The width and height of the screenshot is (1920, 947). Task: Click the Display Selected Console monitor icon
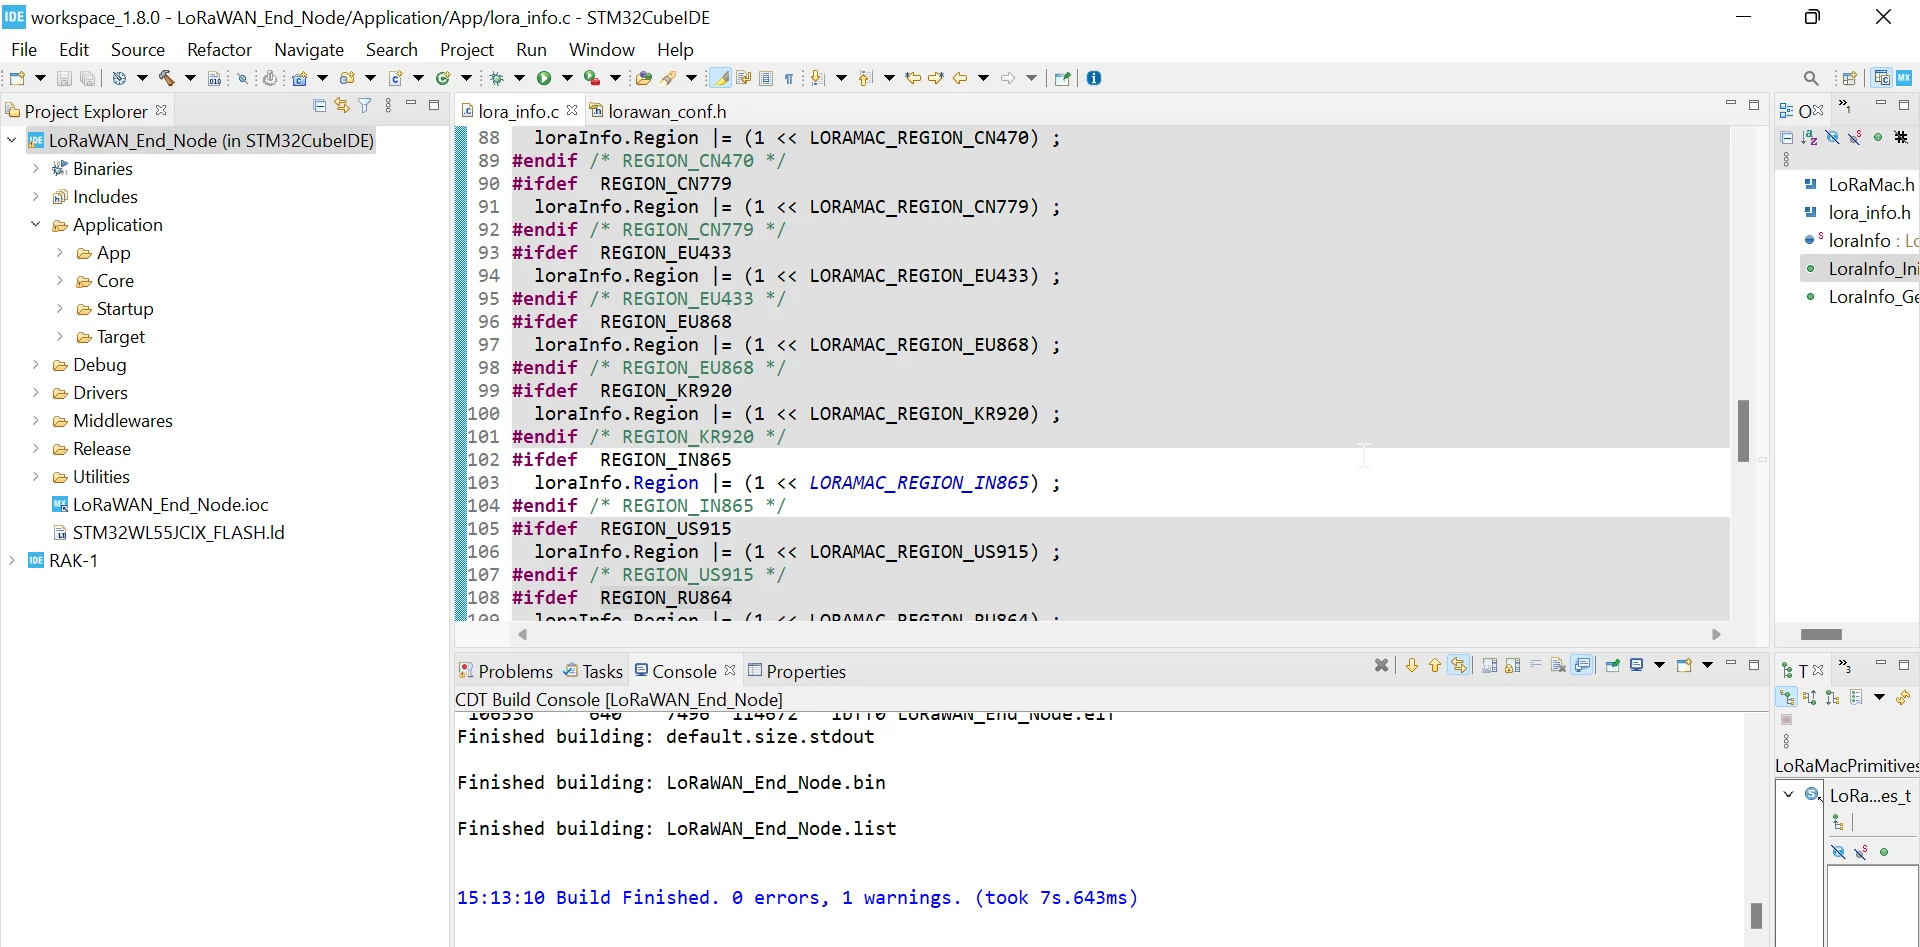[x=1637, y=665]
